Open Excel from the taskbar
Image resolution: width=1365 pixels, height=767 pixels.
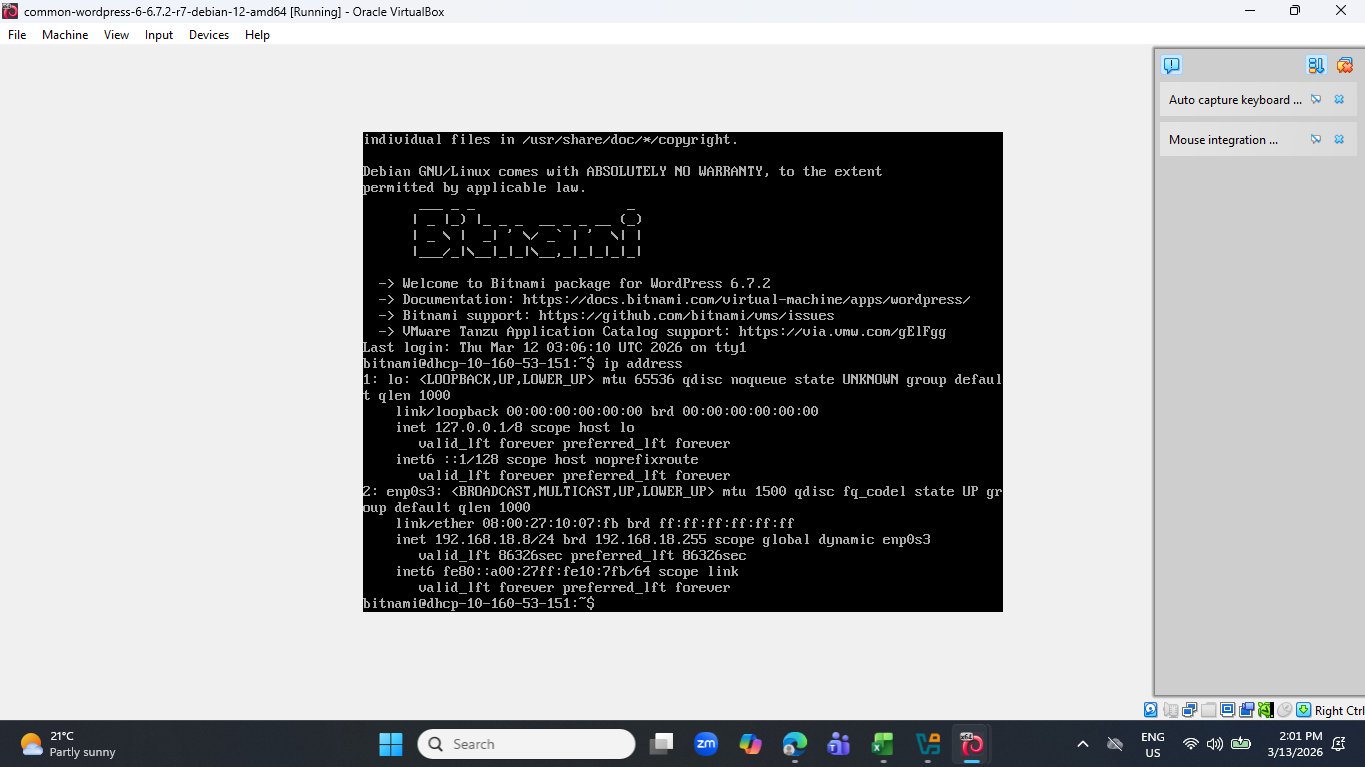[x=882, y=744]
